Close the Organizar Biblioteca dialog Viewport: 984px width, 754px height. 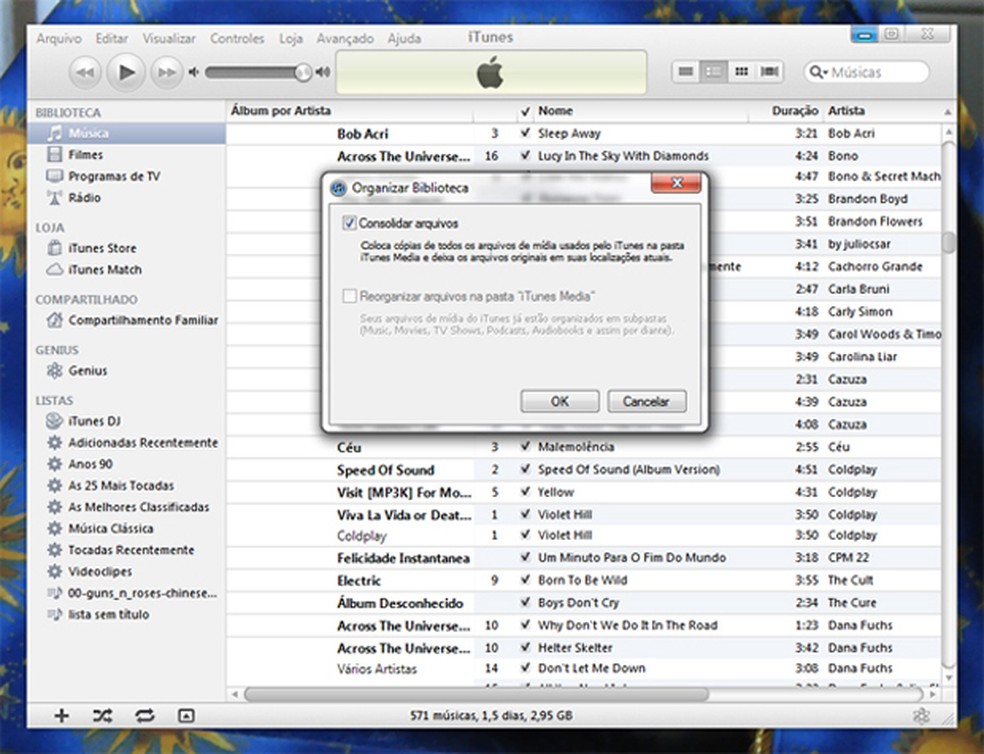point(676,183)
